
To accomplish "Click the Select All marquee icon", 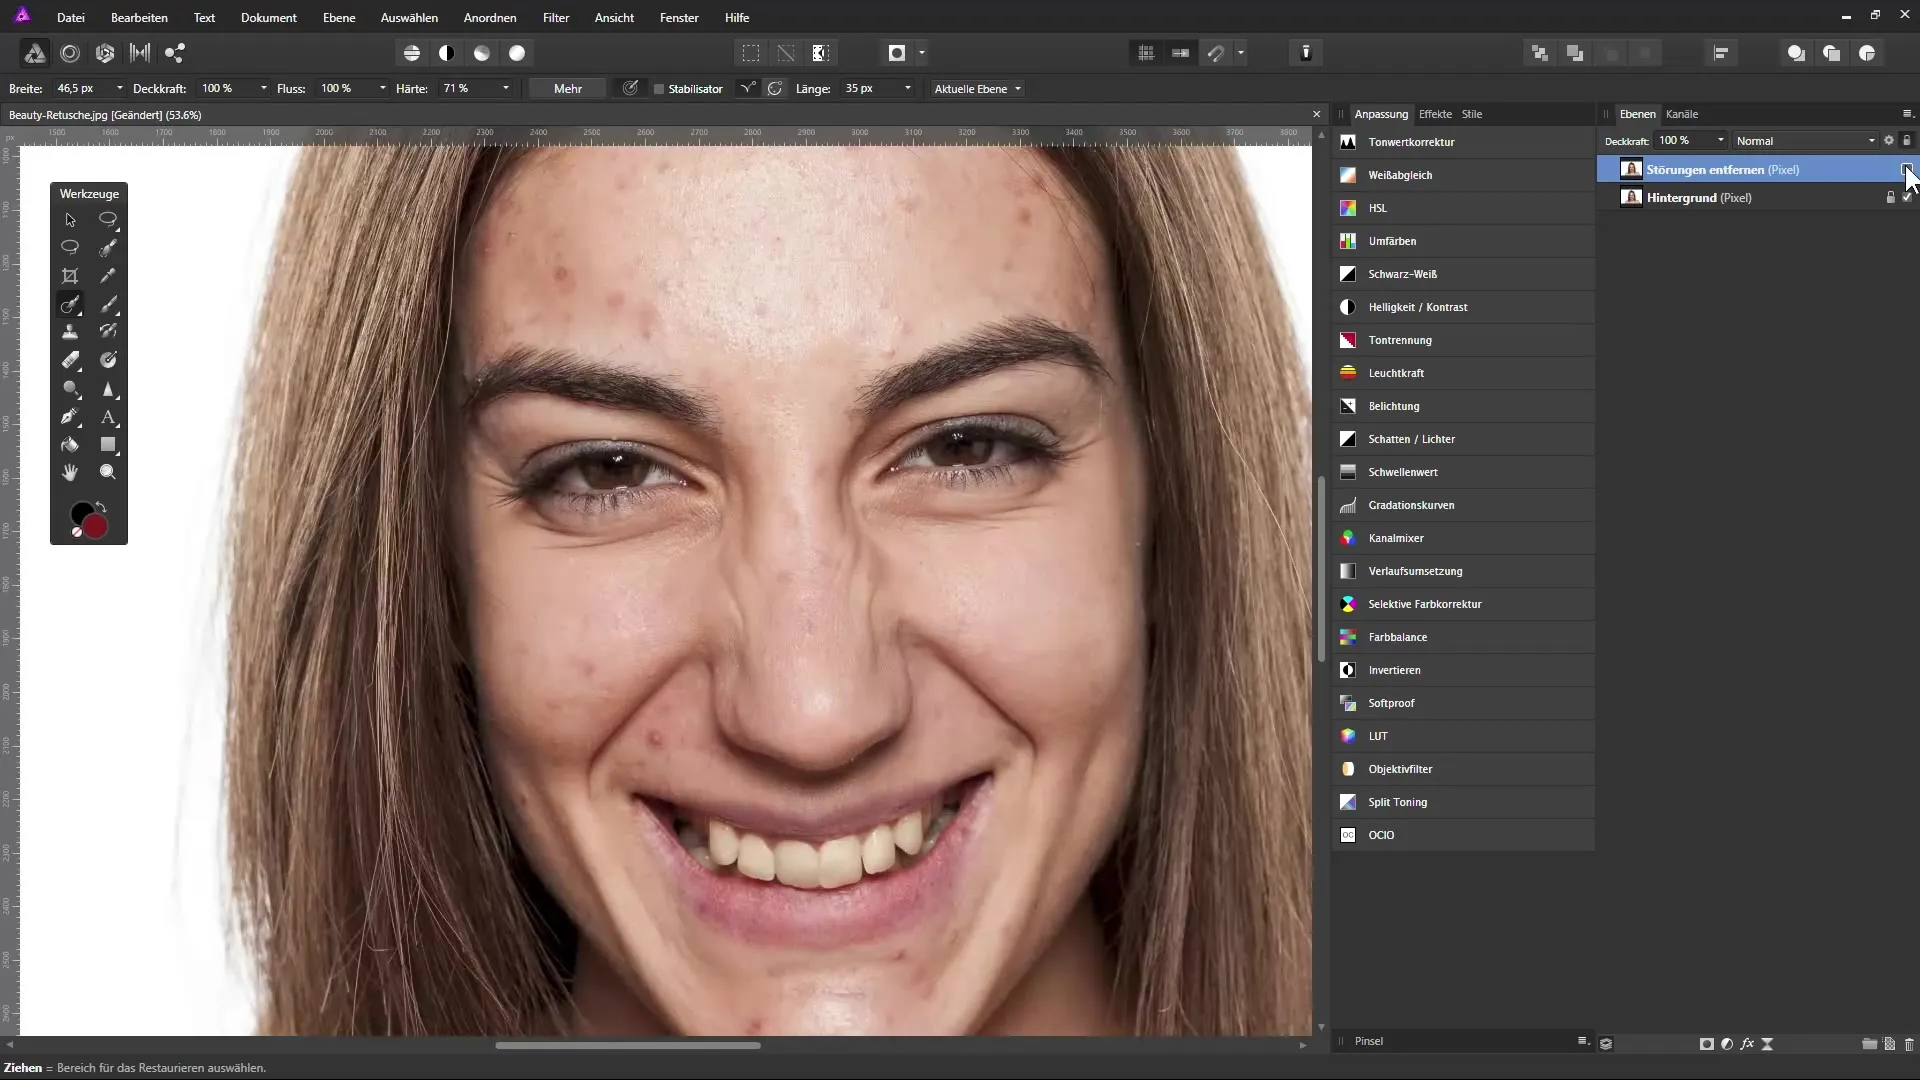I will point(751,53).
